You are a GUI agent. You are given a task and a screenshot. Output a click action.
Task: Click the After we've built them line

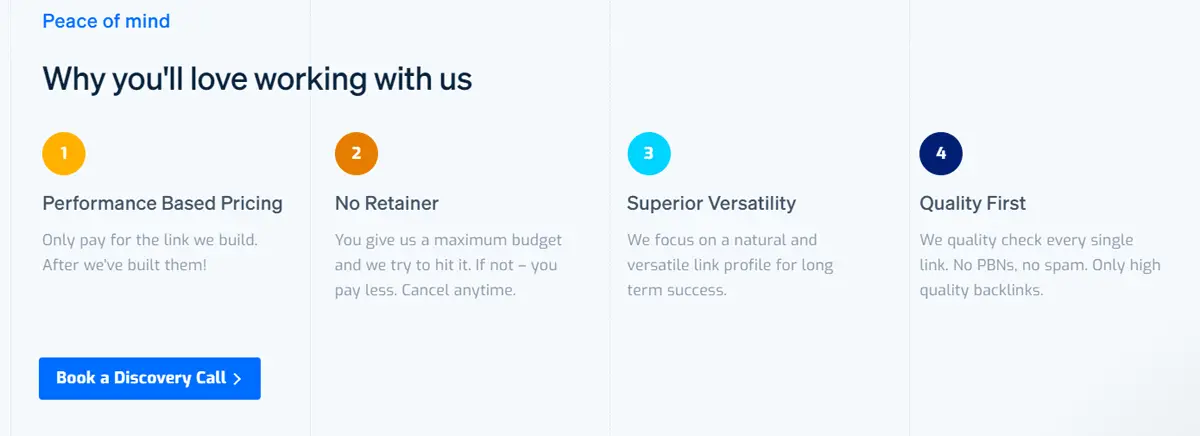click(x=124, y=265)
